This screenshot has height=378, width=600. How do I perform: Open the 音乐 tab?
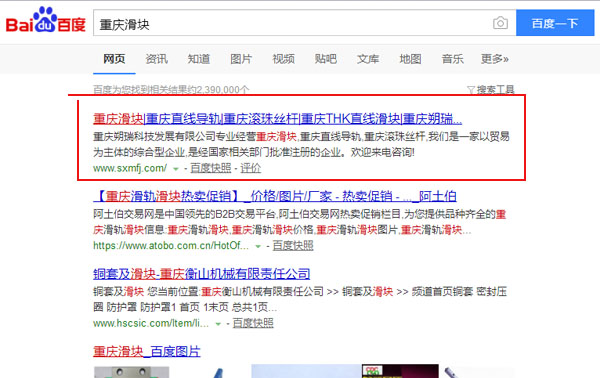(x=452, y=59)
